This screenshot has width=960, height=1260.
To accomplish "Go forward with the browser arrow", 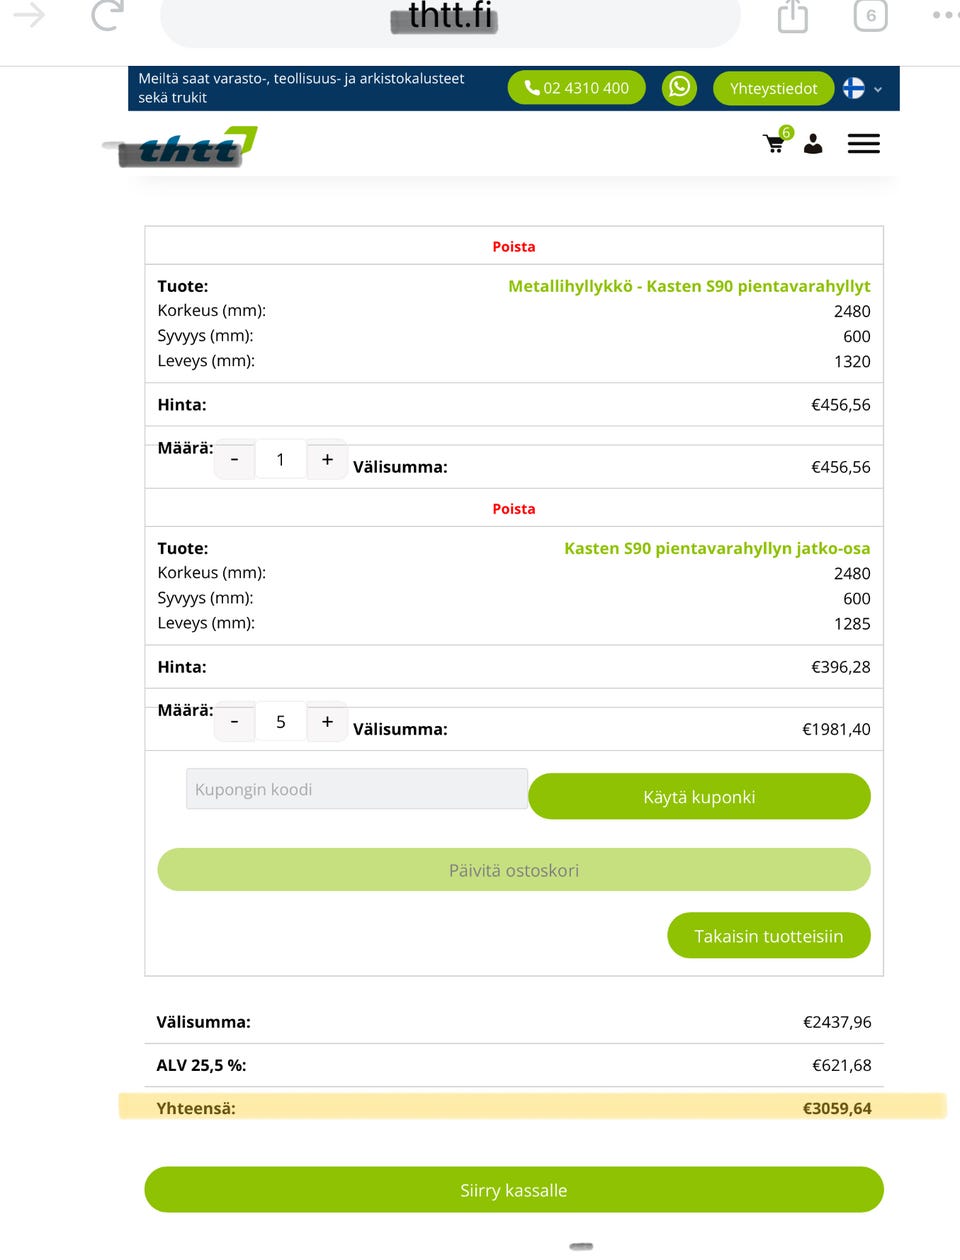I will click(28, 14).
